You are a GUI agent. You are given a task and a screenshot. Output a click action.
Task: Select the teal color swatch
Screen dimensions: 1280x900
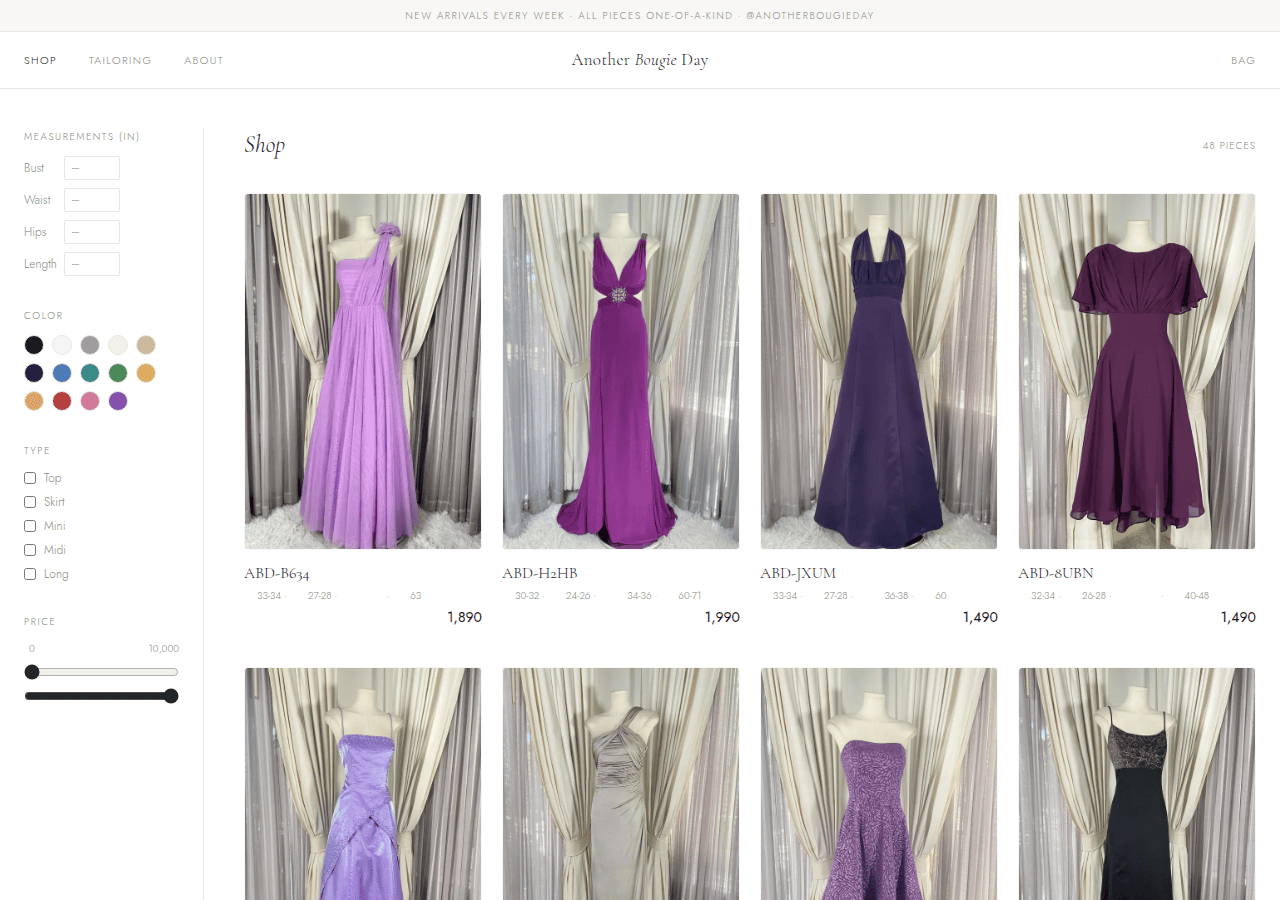(x=90, y=373)
